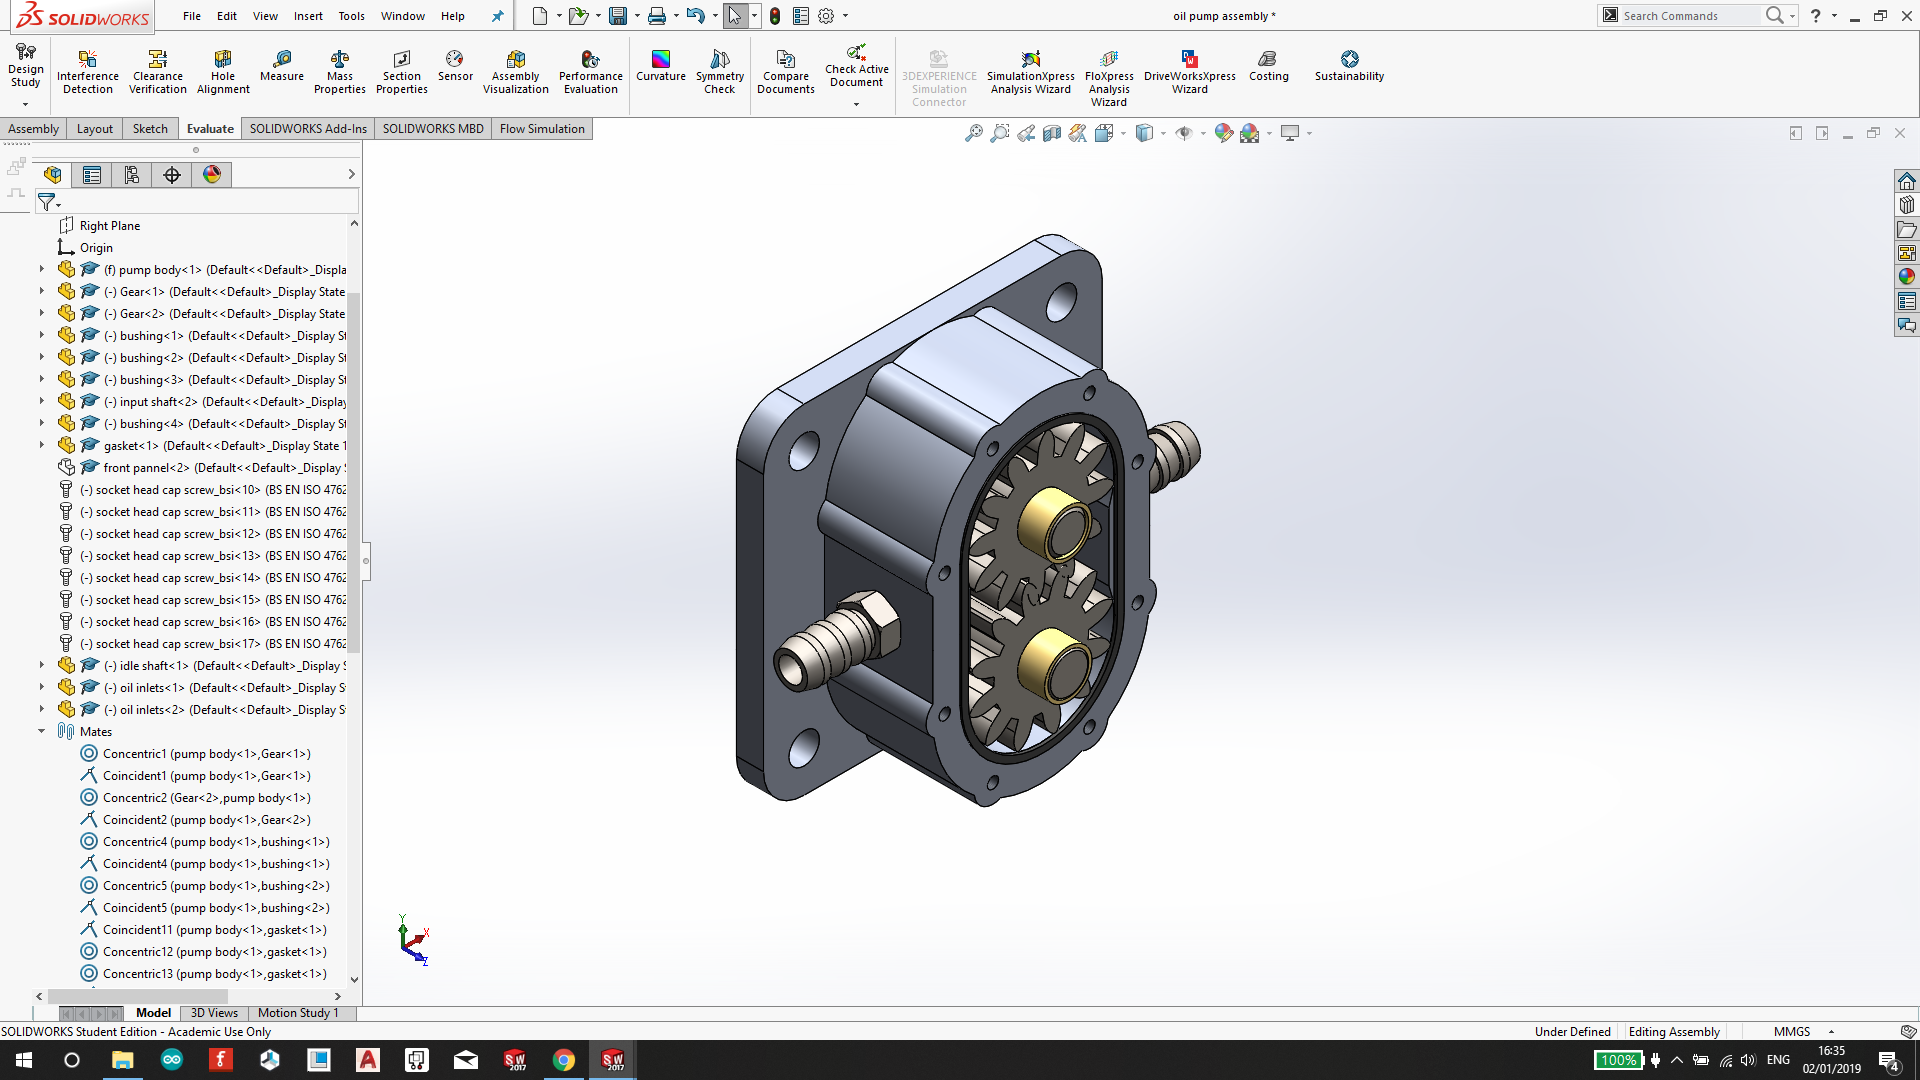
Task: Switch to the Flow Simulation tab
Action: point(542,129)
